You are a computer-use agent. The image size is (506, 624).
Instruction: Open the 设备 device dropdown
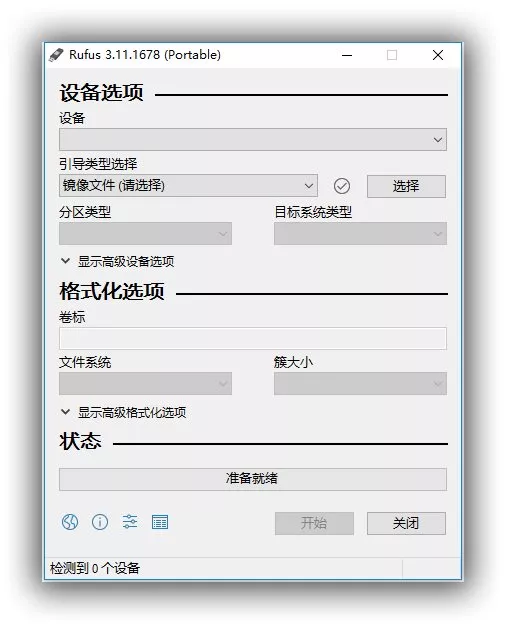[253, 139]
